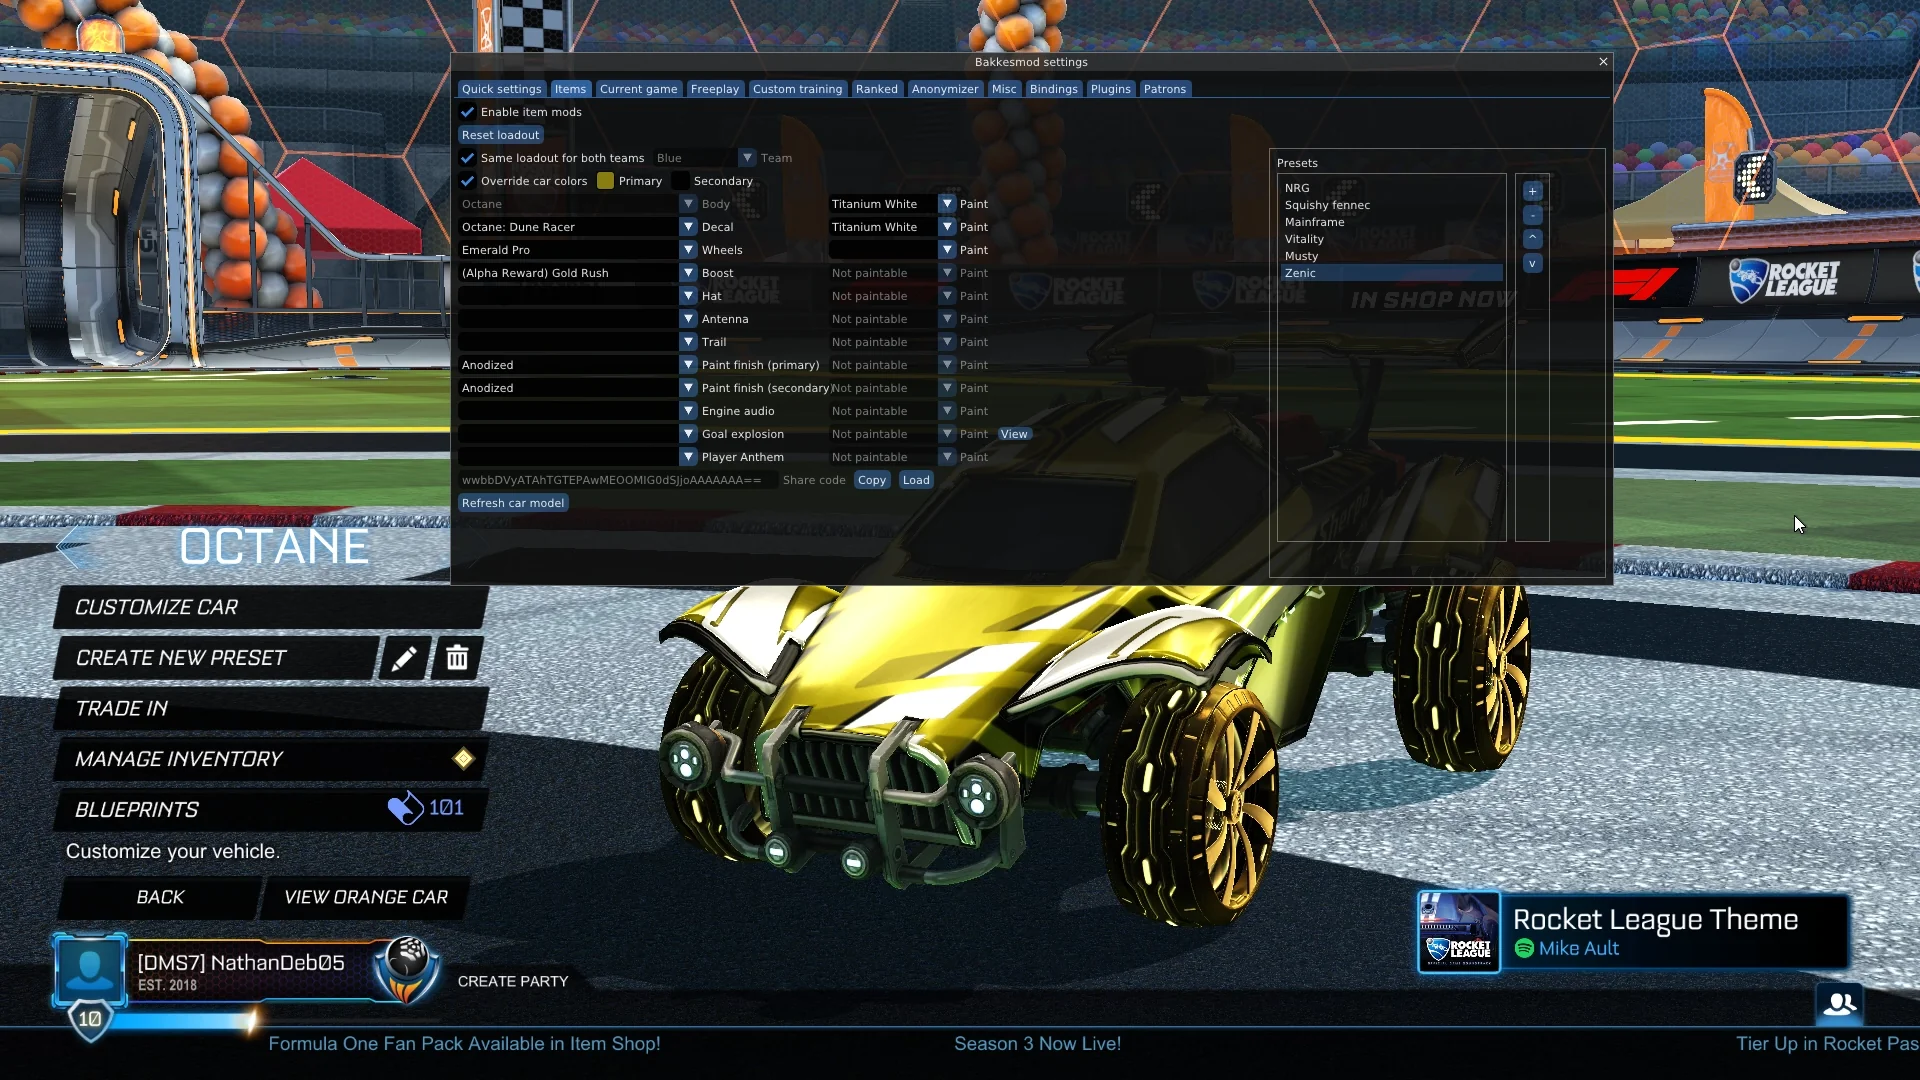The height and width of the screenshot is (1080, 1920).
Task: Expand Boost item dropdown selector
Action: 687,272
